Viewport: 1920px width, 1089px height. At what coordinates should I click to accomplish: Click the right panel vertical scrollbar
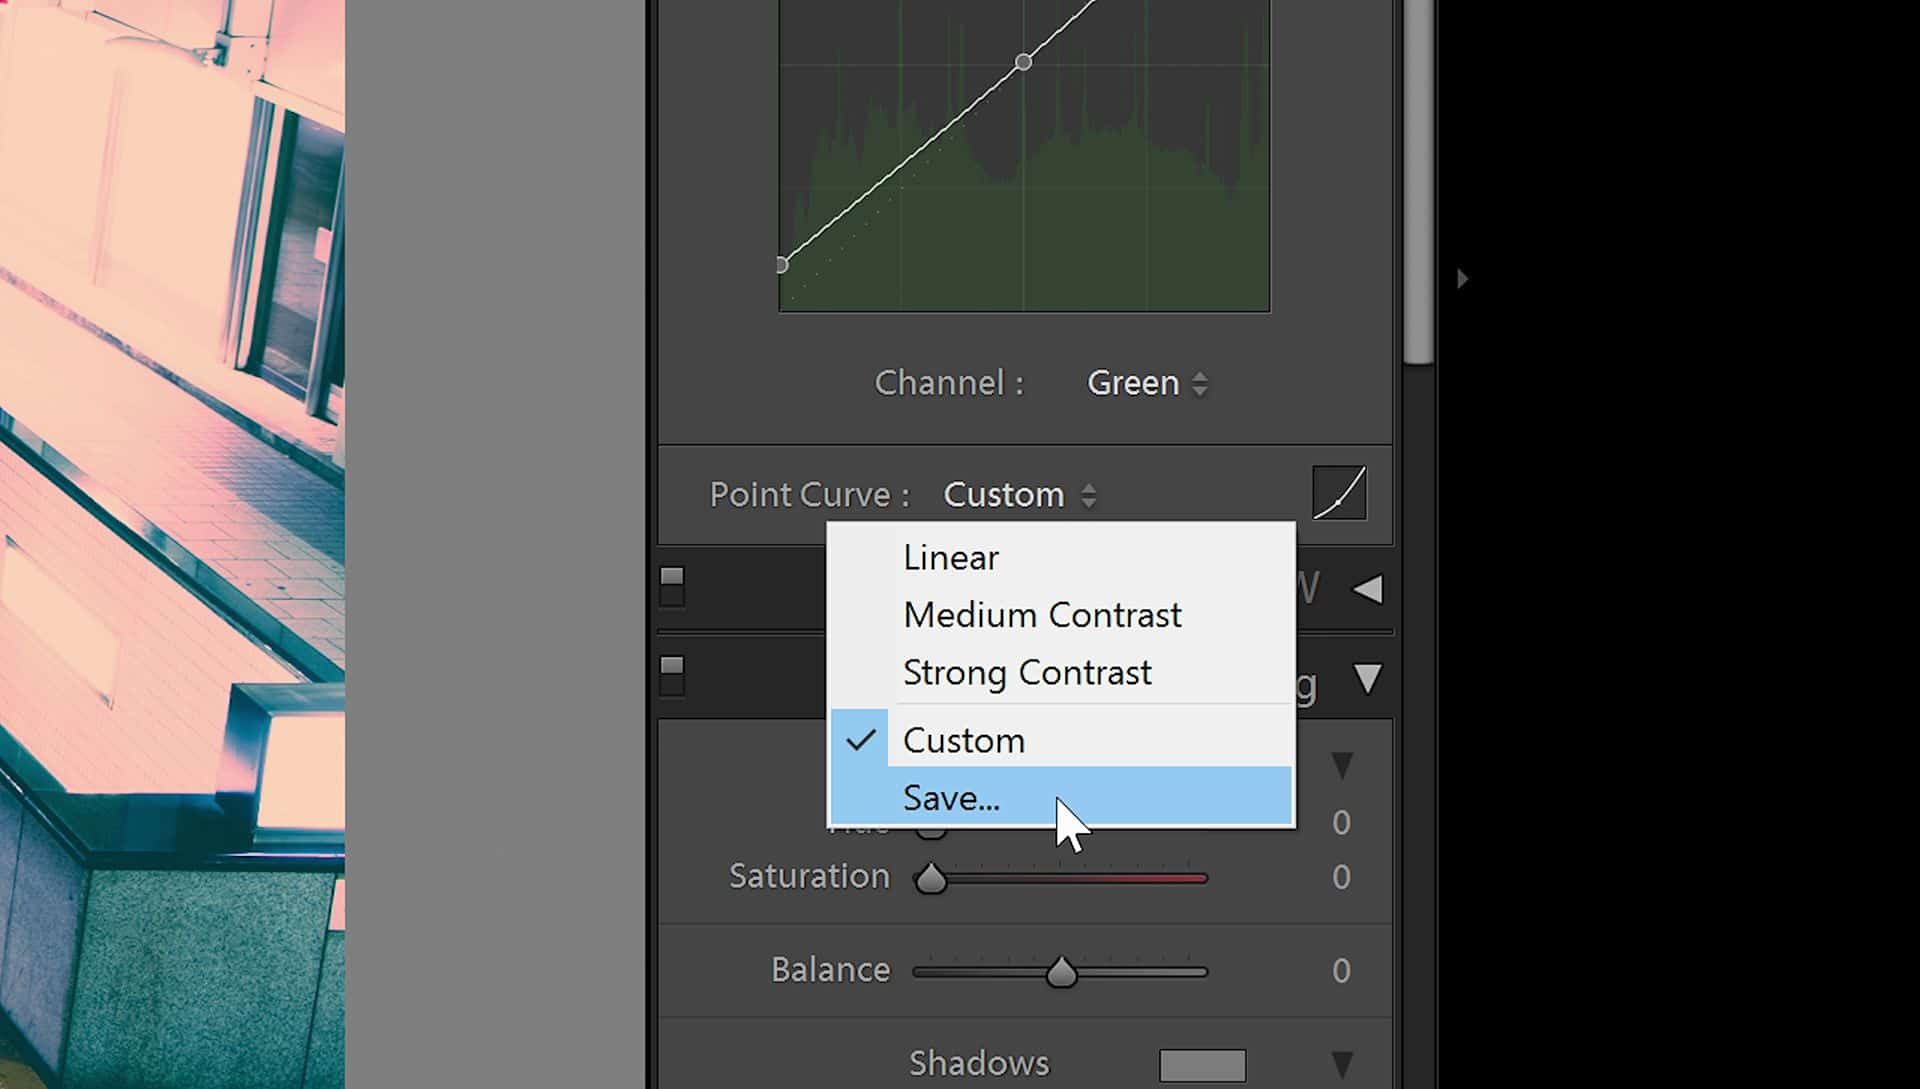pos(1418,180)
